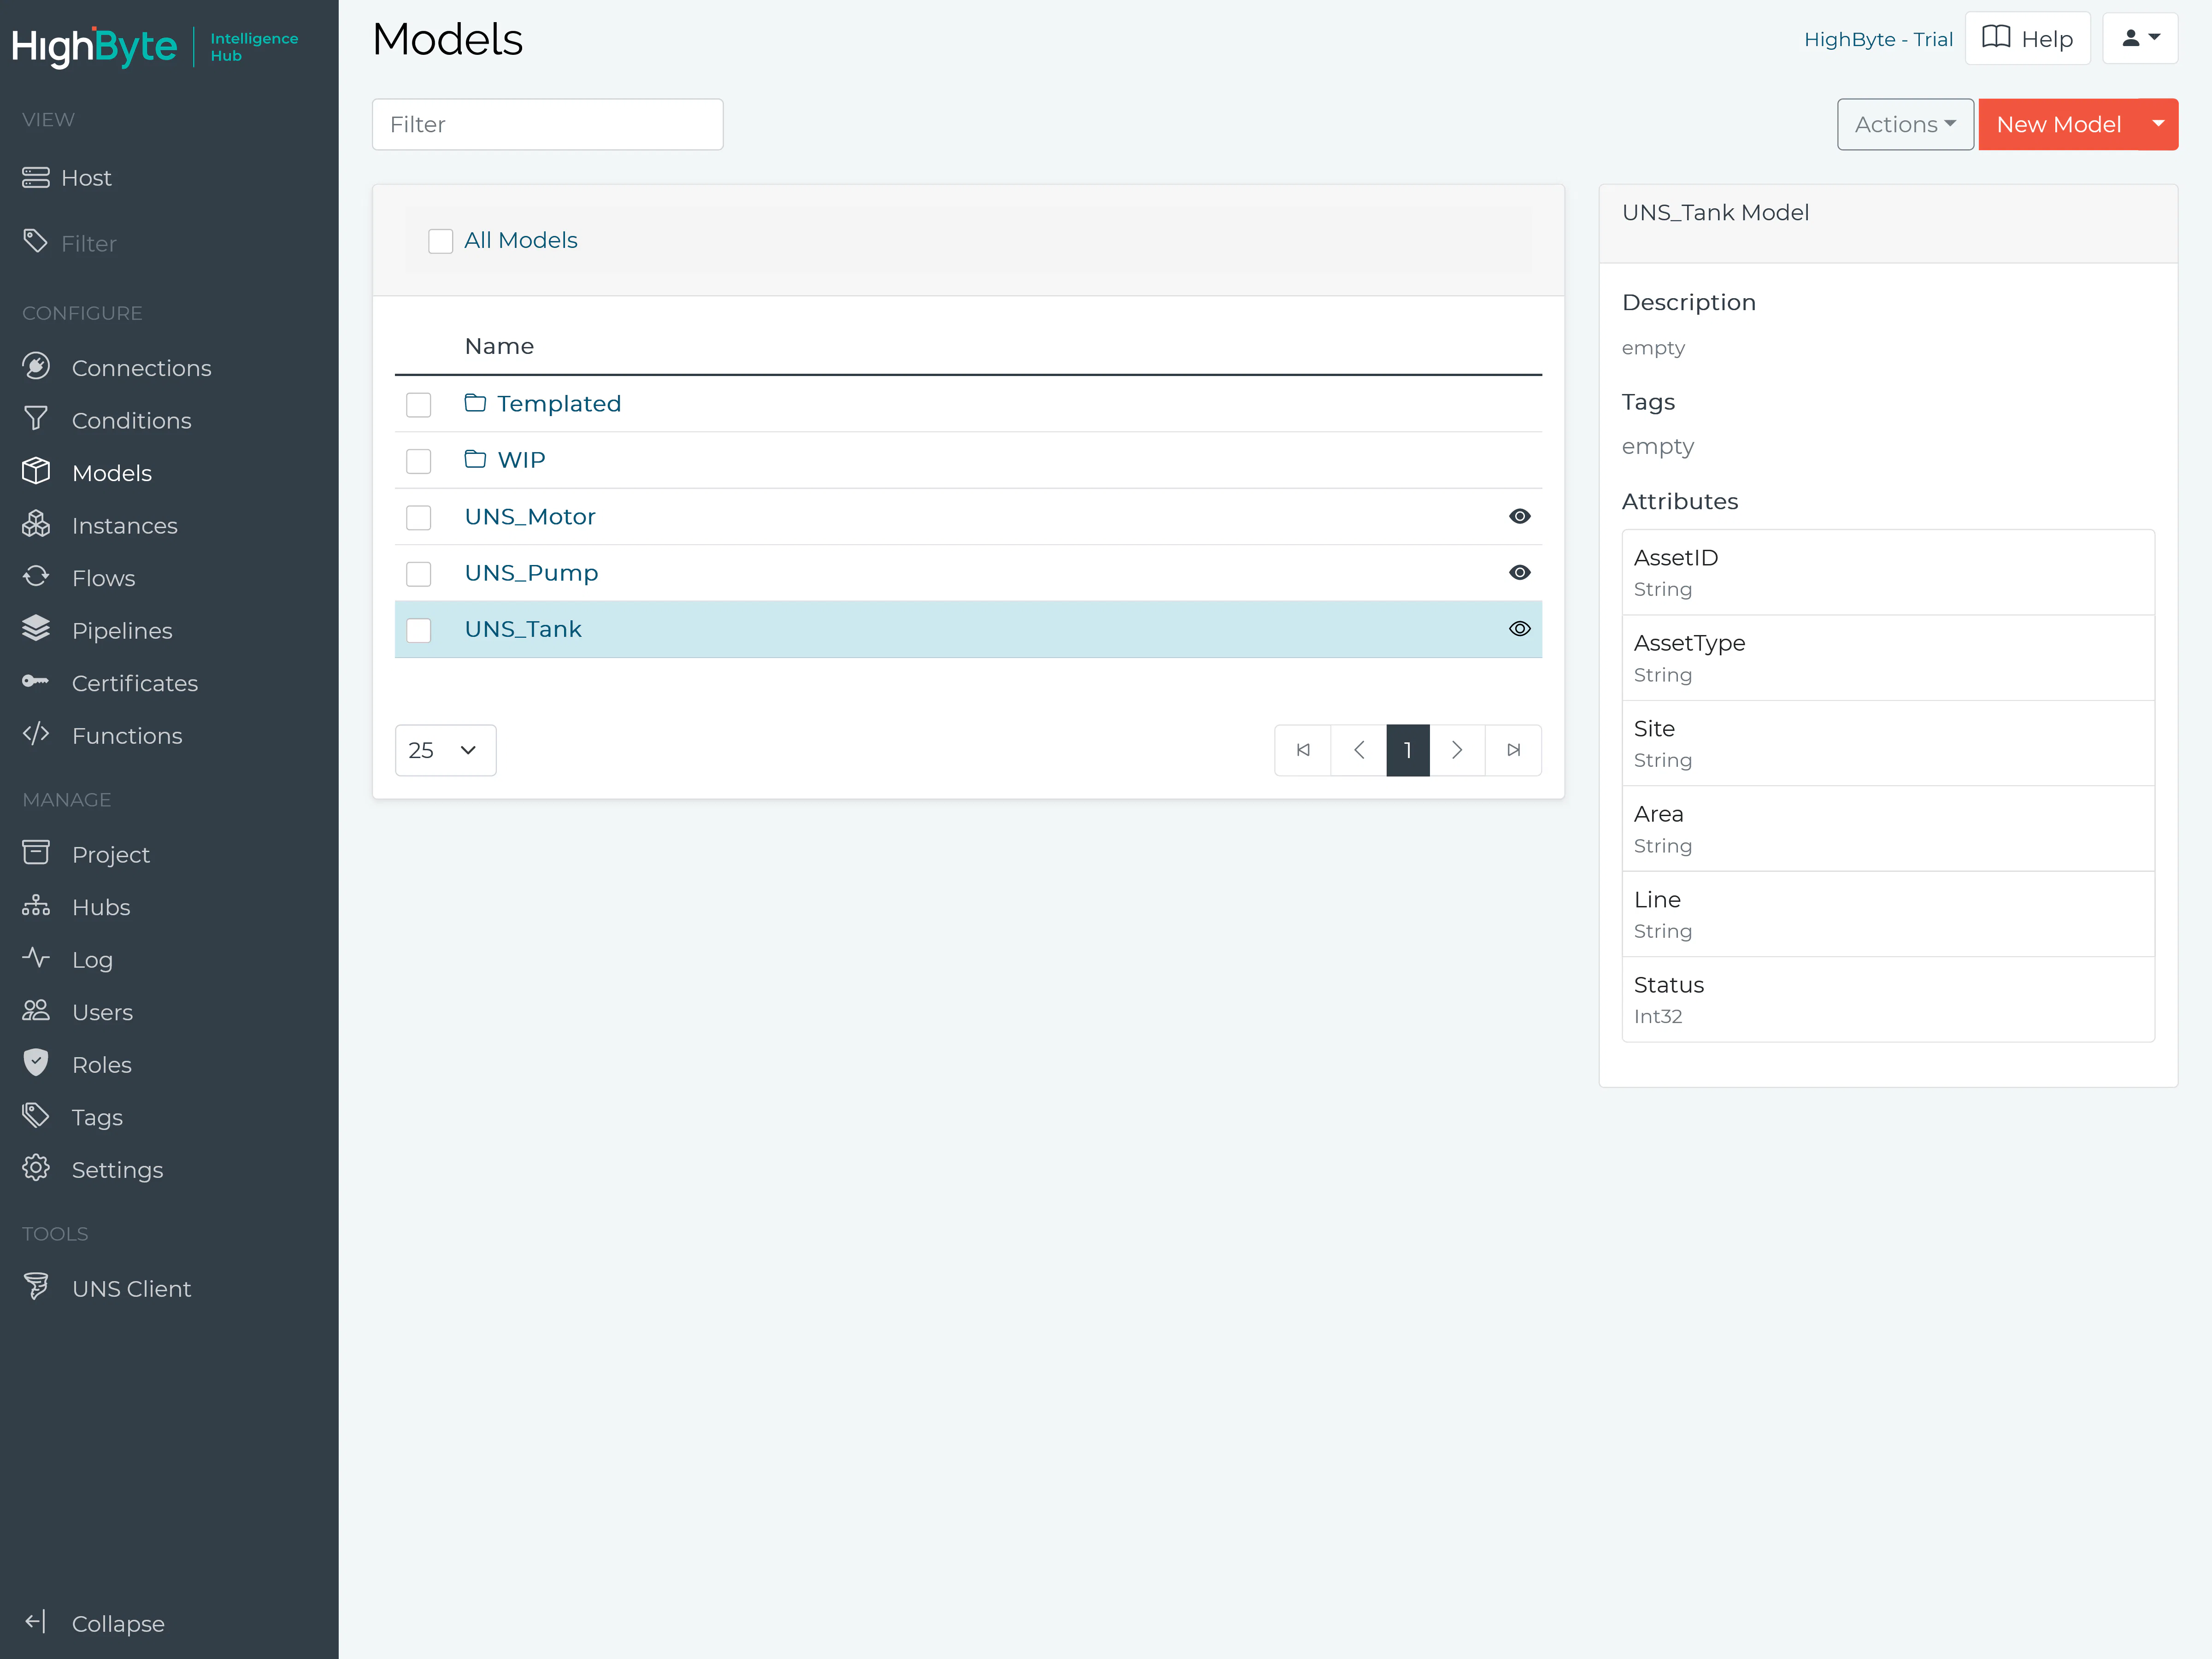Image resolution: width=2212 pixels, height=1659 pixels.
Task: Open the Help button
Action: click(x=2027, y=38)
